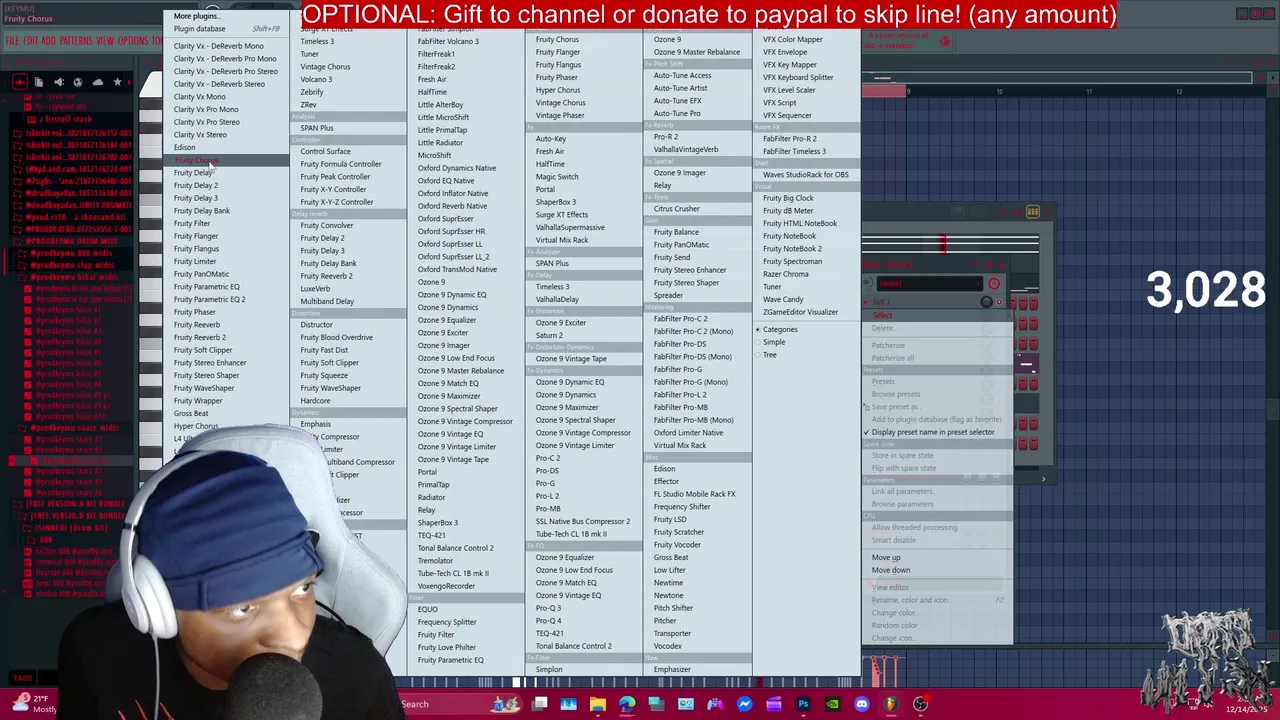Pick Pro-Q 4 equalizer
The image size is (1280, 720).
pyautogui.click(x=548, y=621)
